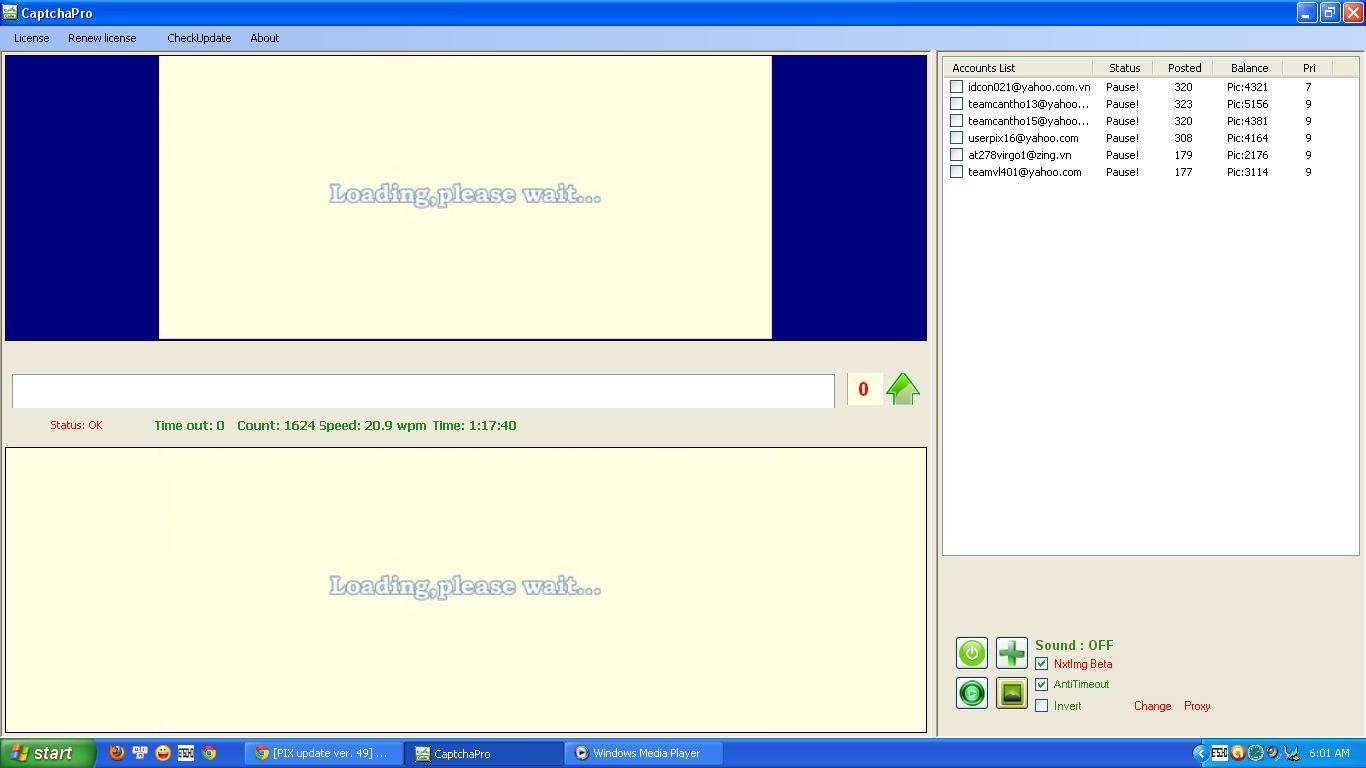1366x768 pixels.
Task: Open the Renew license menu
Action: (x=102, y=38)
